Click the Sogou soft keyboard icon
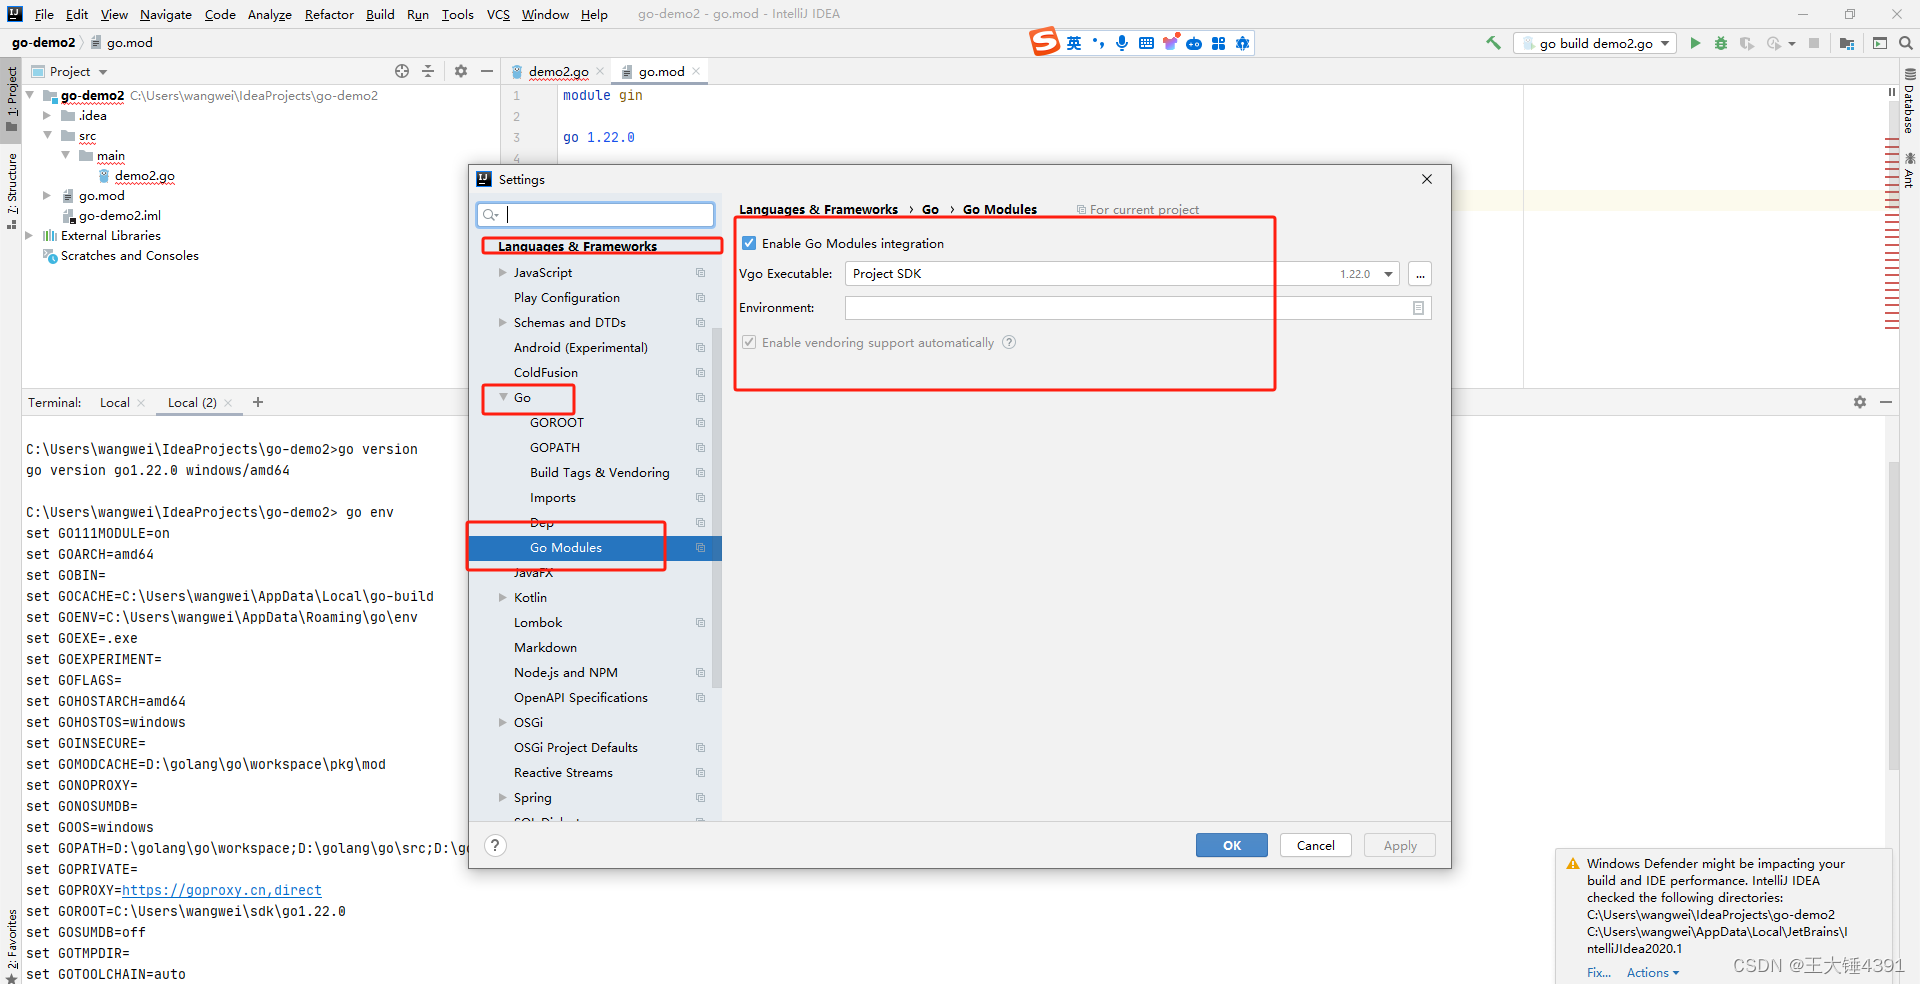 [x=1146, y=43]
